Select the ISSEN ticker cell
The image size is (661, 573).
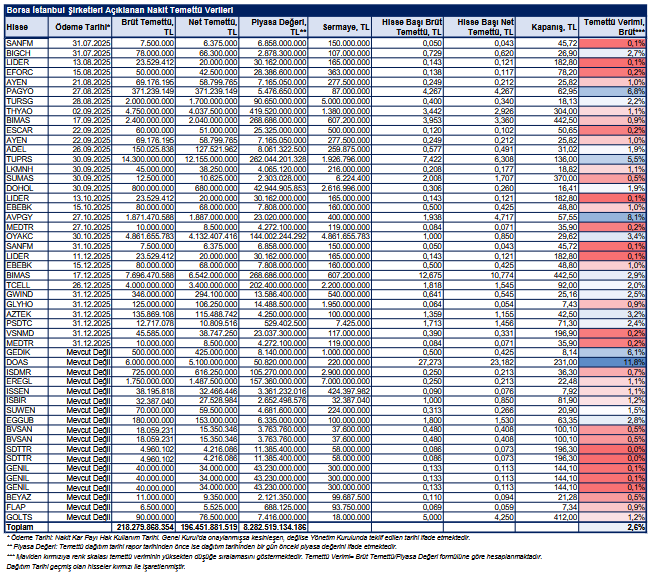tap(27, 391)
